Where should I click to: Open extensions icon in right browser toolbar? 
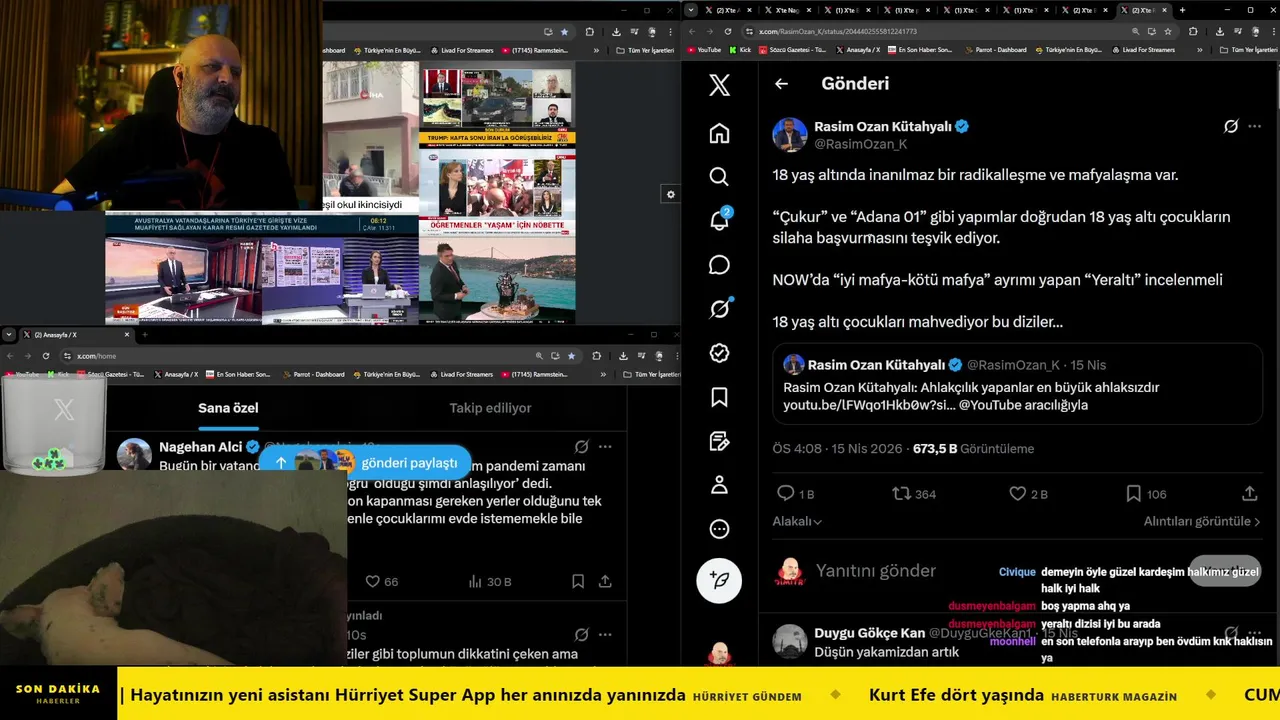(x=1191, y=31)
